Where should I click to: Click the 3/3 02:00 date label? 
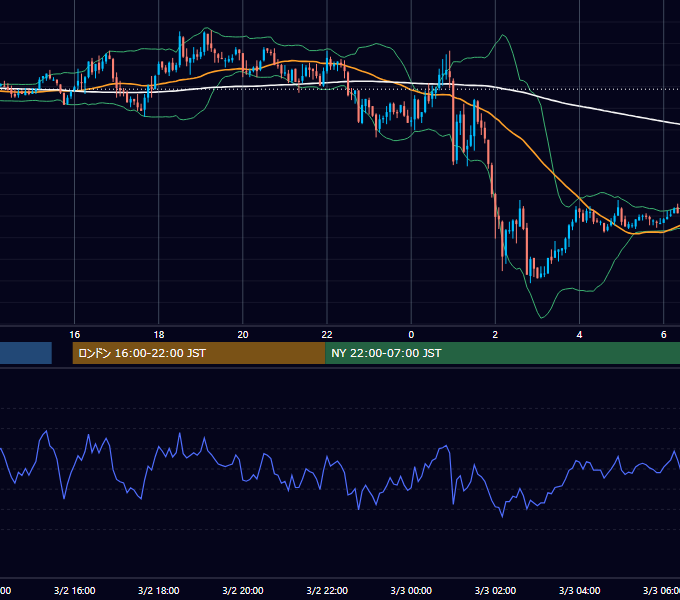tap(495, 590)
